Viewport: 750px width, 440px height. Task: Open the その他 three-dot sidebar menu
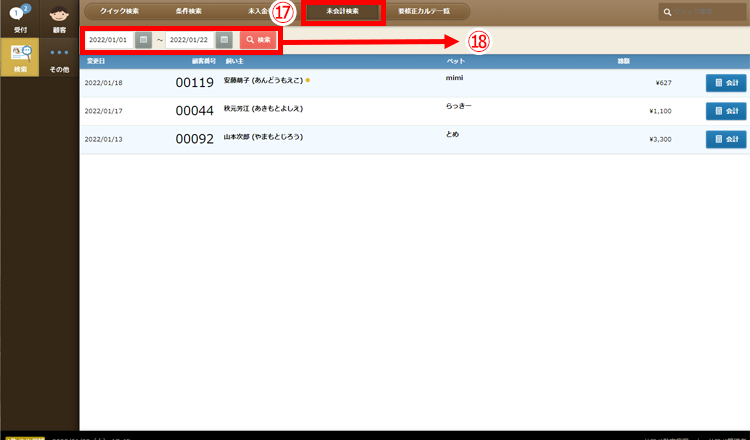(59, 57)
